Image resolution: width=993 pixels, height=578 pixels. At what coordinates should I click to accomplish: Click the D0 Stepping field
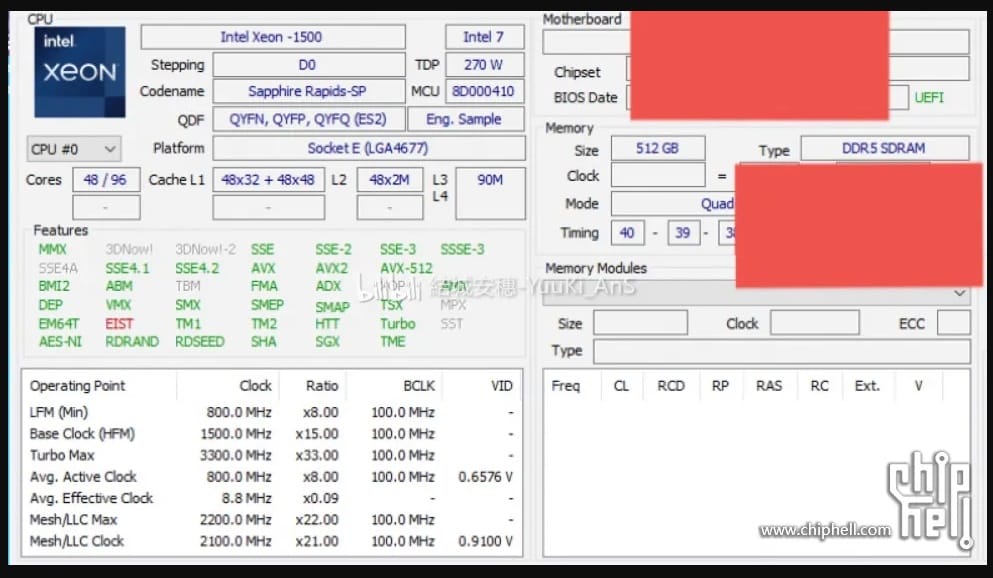pos(310,64)
